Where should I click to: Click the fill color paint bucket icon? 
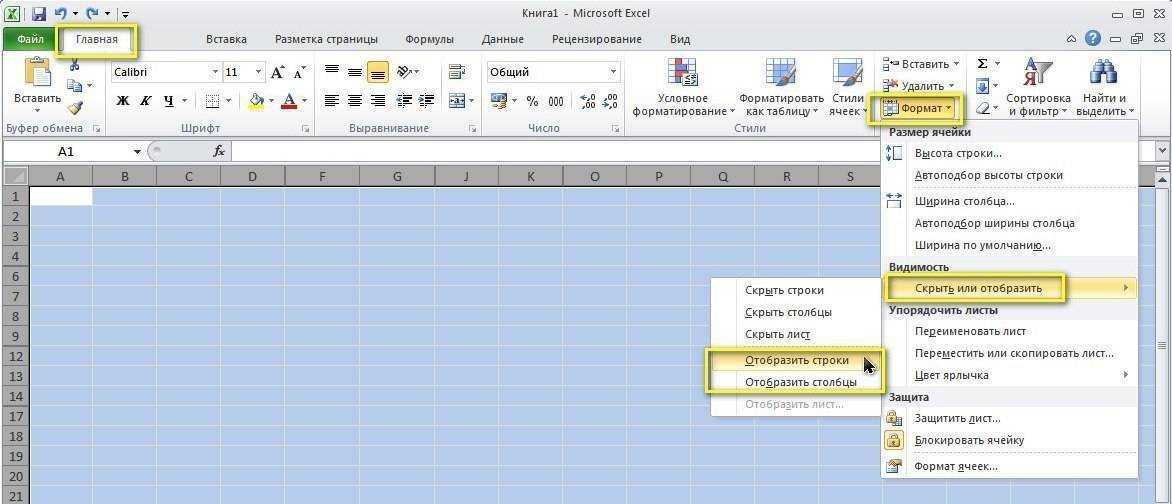(256, 100)
